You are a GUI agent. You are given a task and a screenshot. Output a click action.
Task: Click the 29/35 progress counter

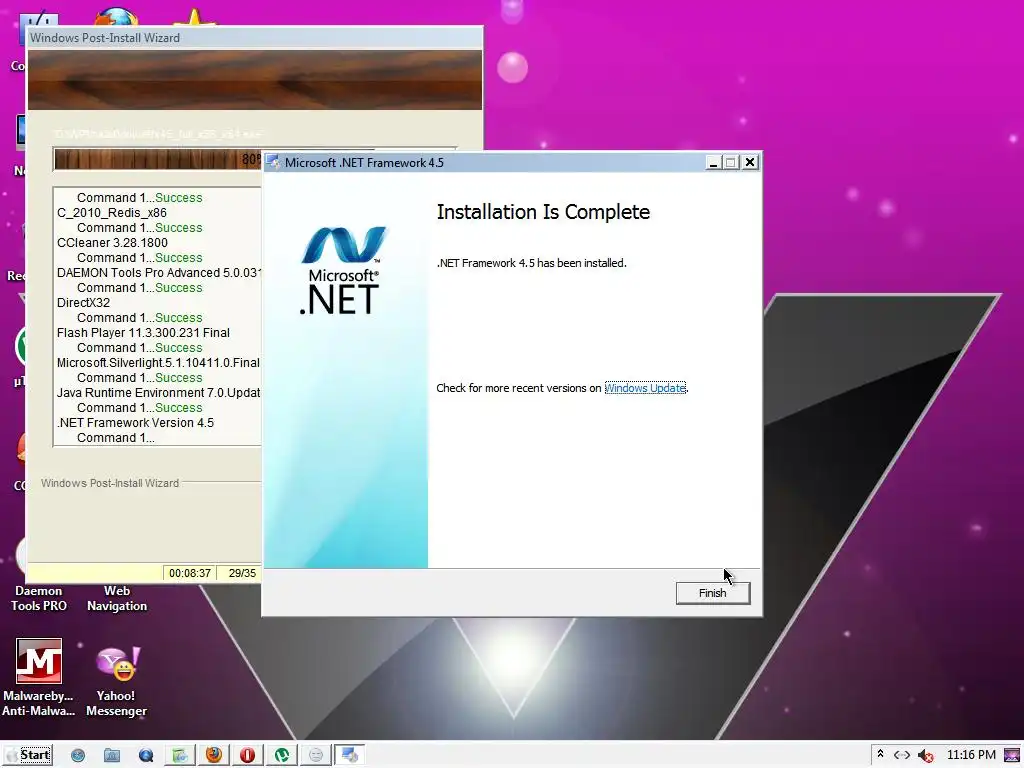pos(242,573)
